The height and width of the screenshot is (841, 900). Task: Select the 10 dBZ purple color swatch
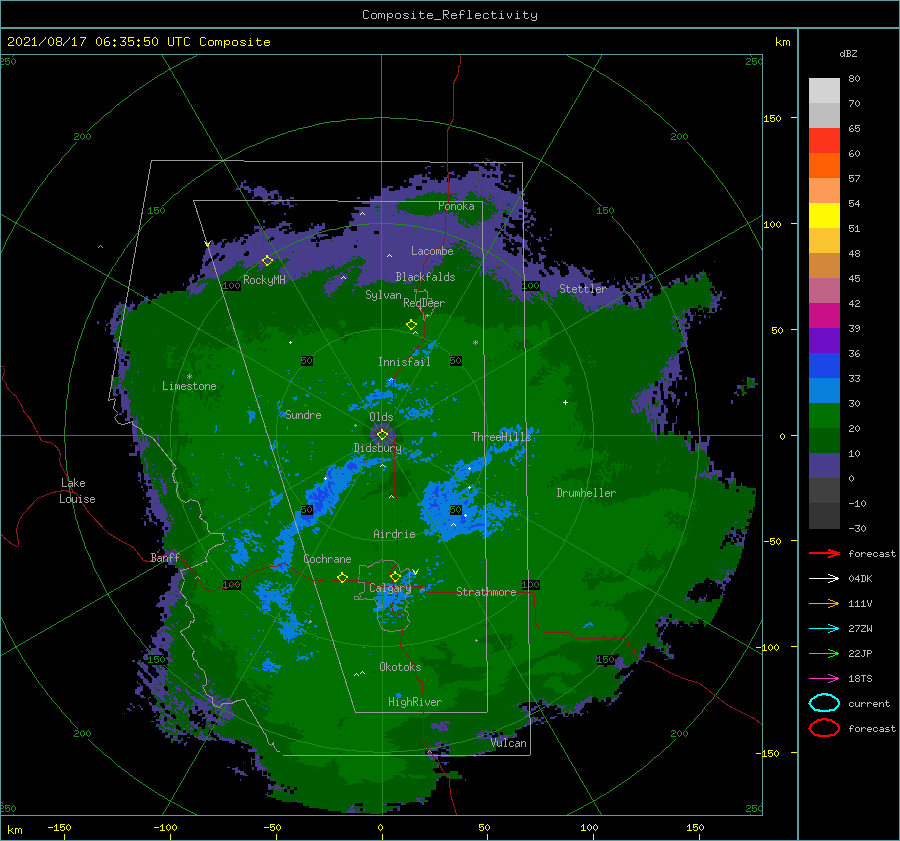pos(824,466)
